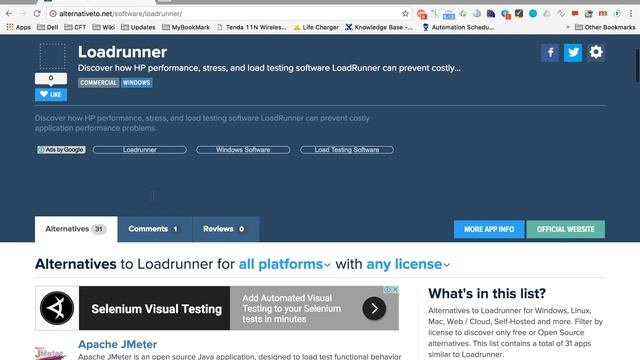Open Apps grid in bookmarks bar
640x360 pixels.
click(x=18, y=27)
